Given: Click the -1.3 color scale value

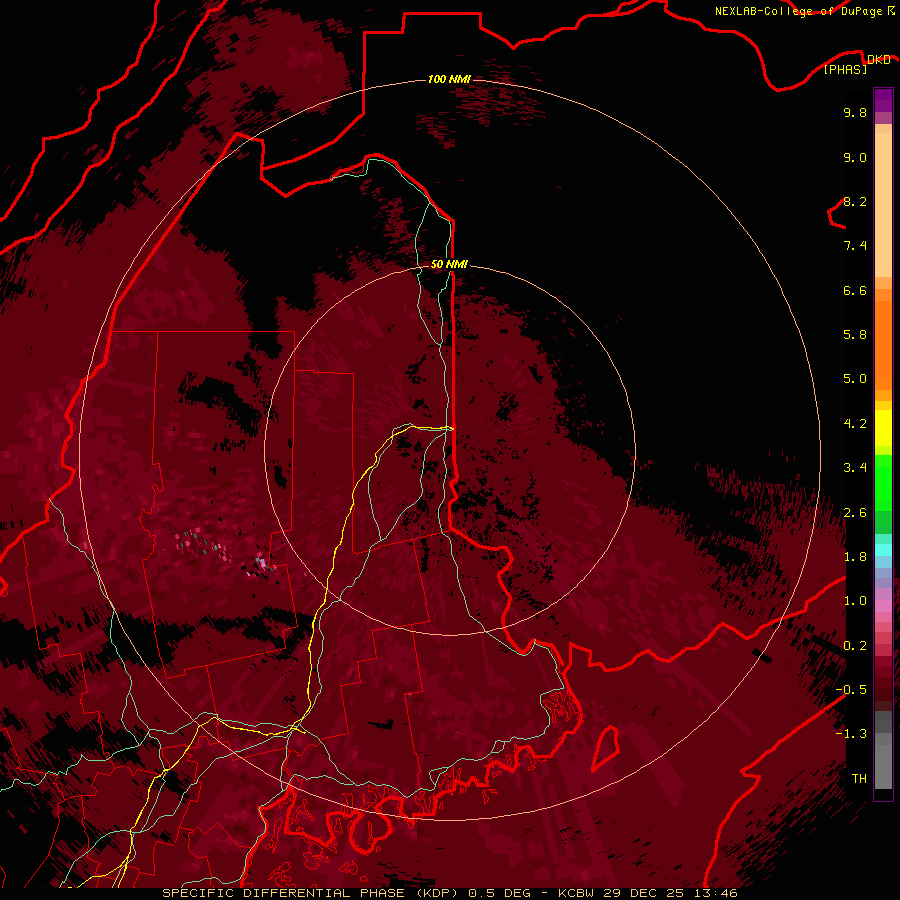Looking at the screenshot, I should tap(851, 734).
